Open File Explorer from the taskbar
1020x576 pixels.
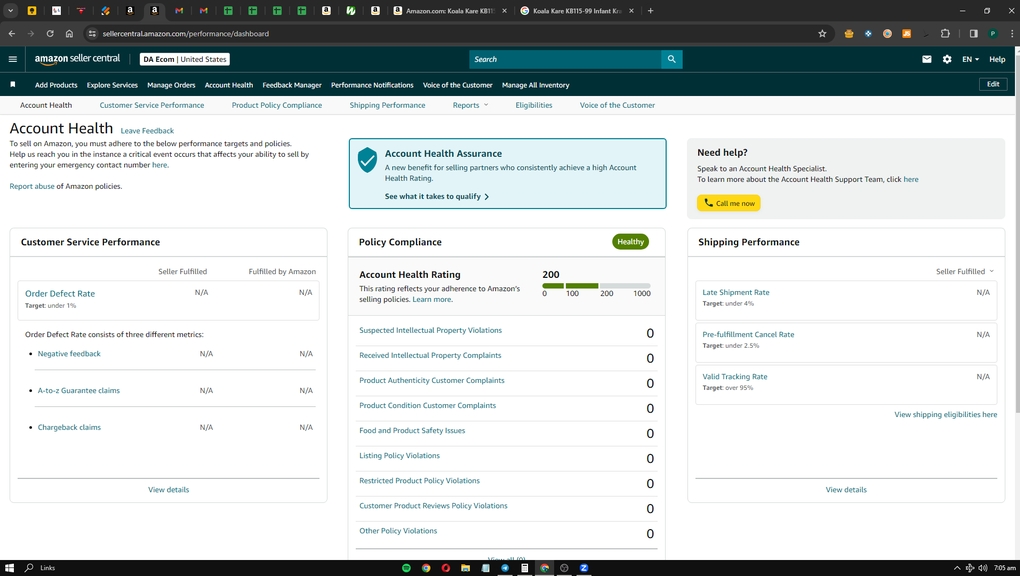pyautogui.click(x=466, y=568)
